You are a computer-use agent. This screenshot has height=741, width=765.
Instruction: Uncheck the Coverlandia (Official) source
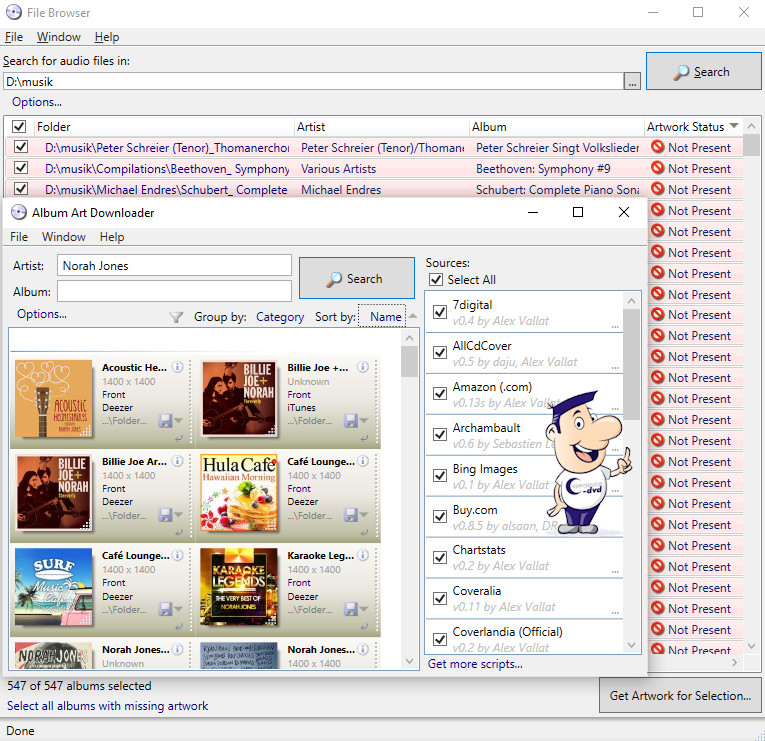tap(440, 639)
